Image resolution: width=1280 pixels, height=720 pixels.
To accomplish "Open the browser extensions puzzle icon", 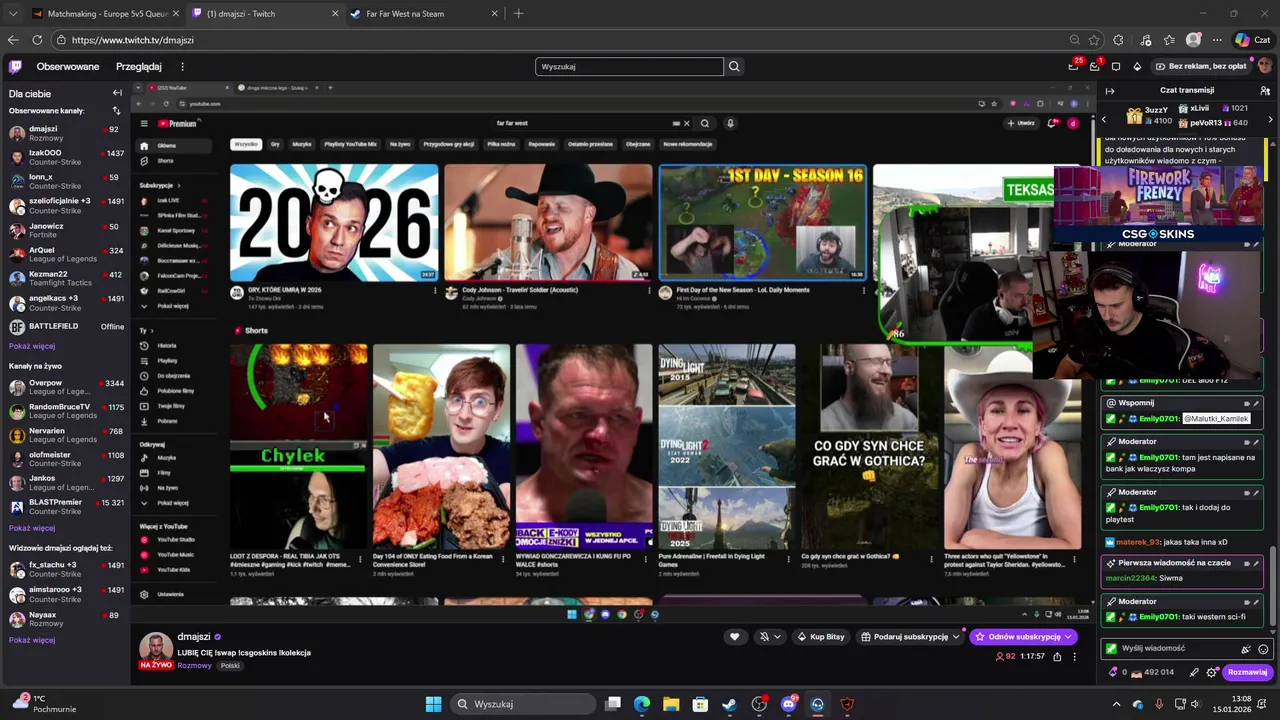I will tap(1118, 40).
